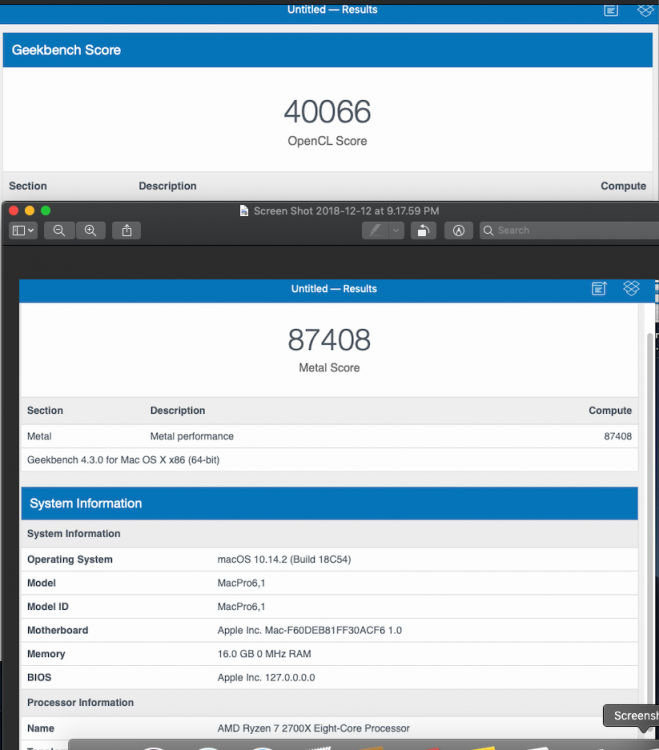
Task: Click the upload results icon in background Geekbench window
Action: [x=611, y=10]
